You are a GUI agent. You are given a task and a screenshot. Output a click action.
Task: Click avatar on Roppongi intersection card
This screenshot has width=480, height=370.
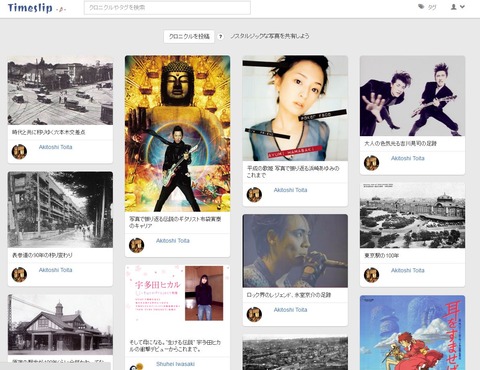[19, 152]
